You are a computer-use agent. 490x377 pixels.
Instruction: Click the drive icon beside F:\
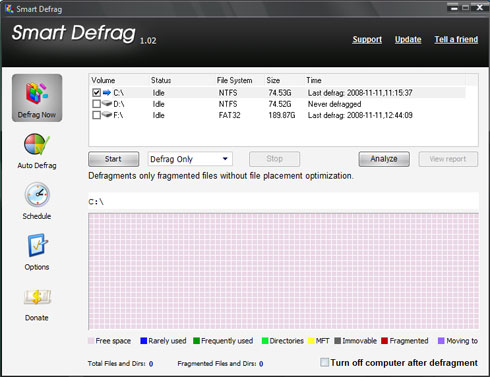(x=107, y=115)
